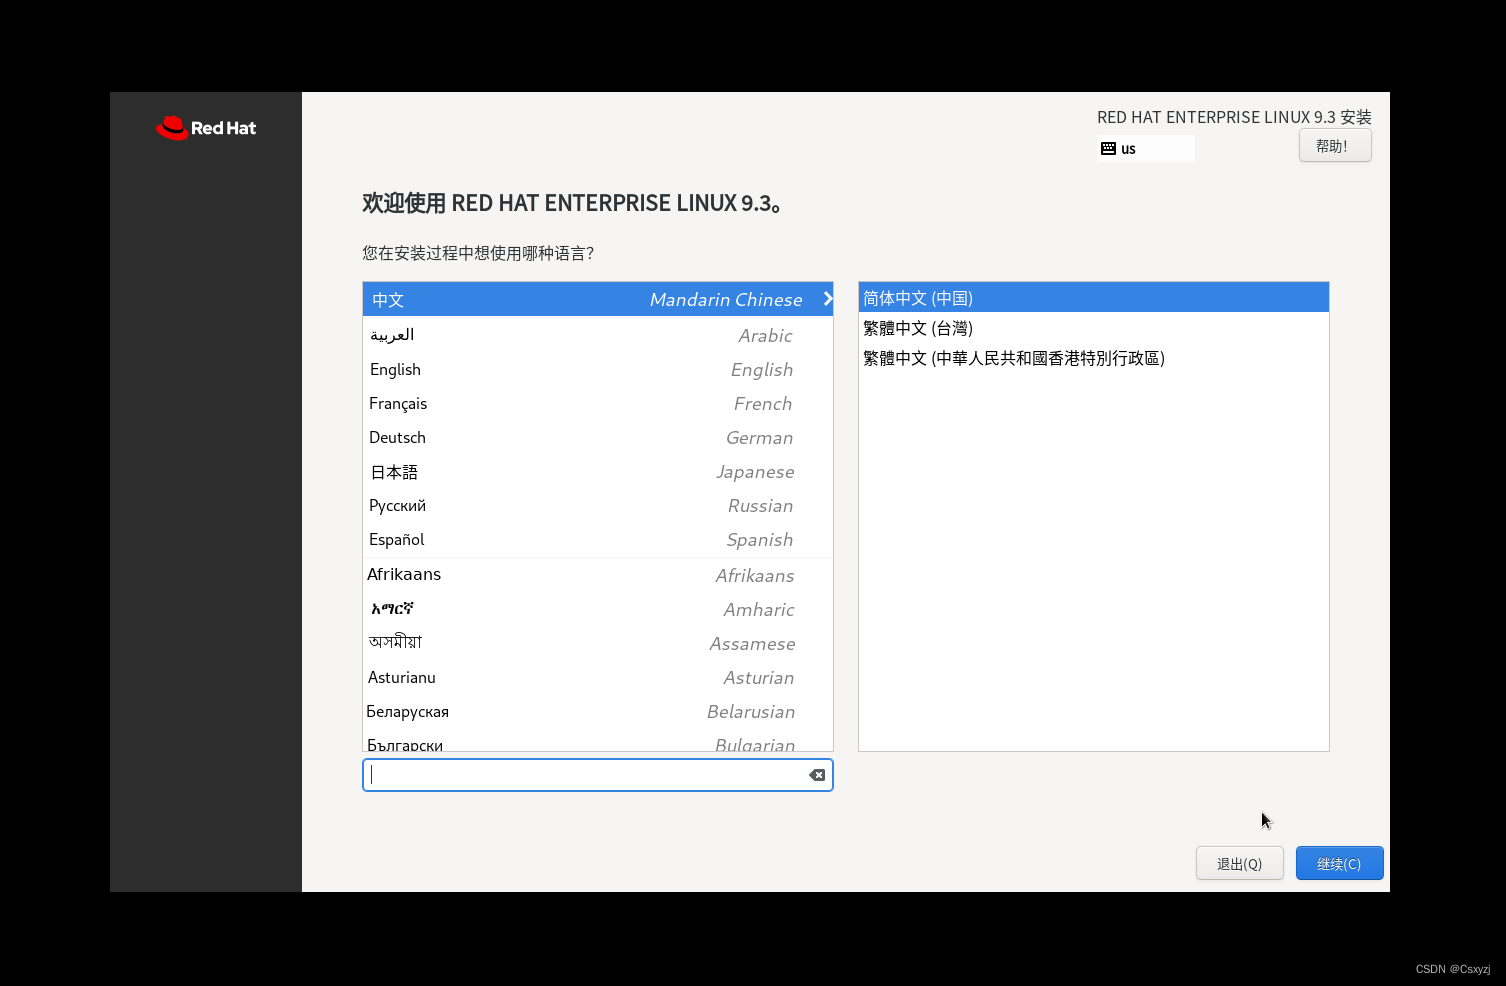1506x986 pixels.
Task: Select 中文 Mandarin Chinese language row
Action: pyautogui.click(x=598, y=299)
